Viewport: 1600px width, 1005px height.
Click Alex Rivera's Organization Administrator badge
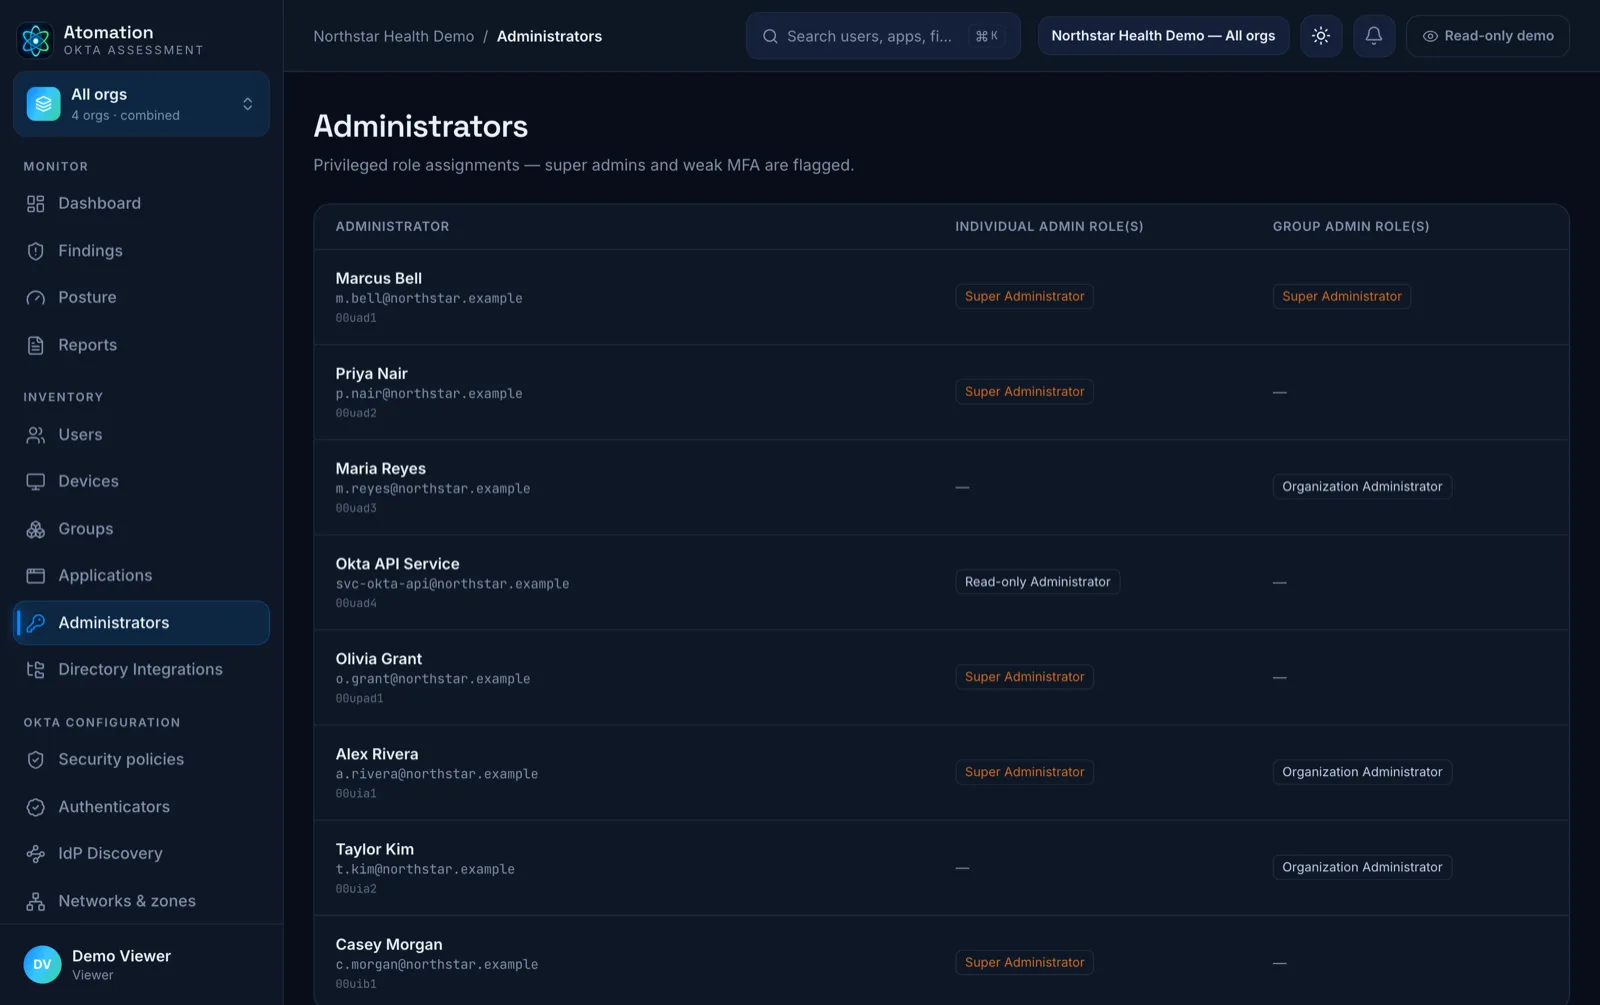(1362, 772)
